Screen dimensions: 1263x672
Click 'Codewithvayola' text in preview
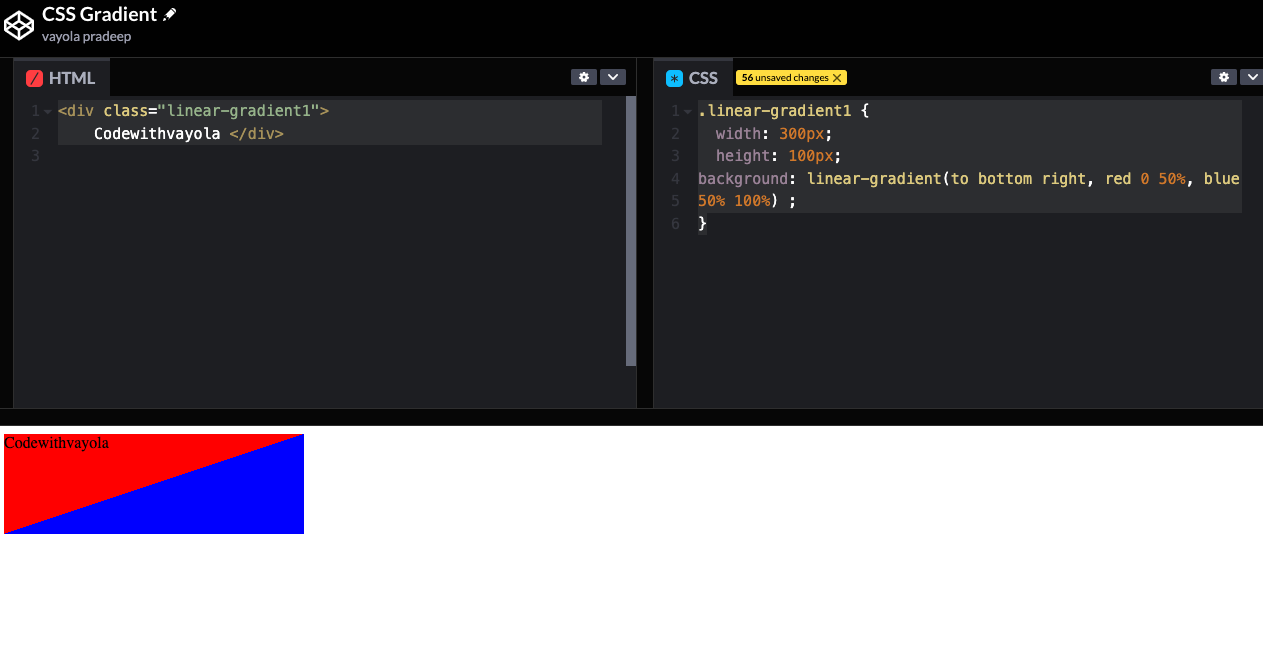(56, 442)
